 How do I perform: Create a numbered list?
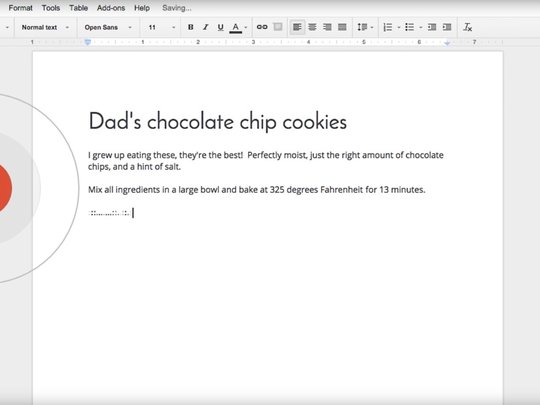[388, 27]
